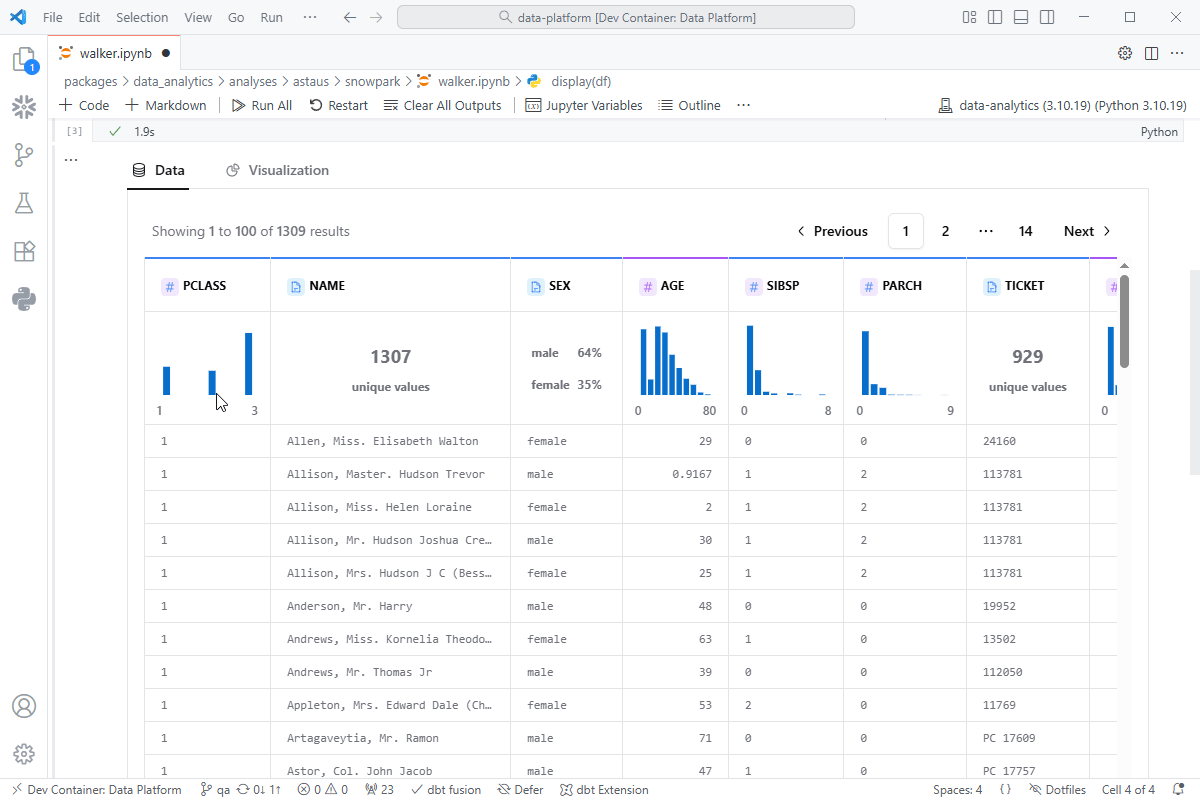Click Run All in notebook toolbar
The width and height of the screenshot is (1200, 800).
pyautogui.click(x=262, y=105)
